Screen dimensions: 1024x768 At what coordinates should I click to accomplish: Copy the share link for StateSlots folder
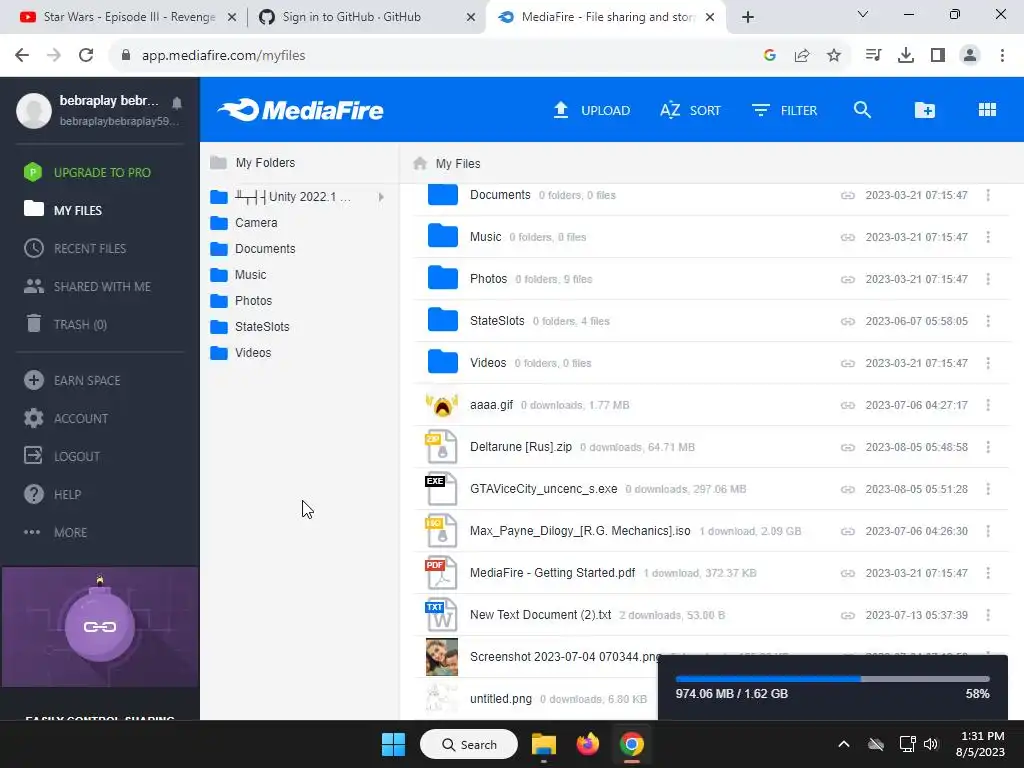848,321
